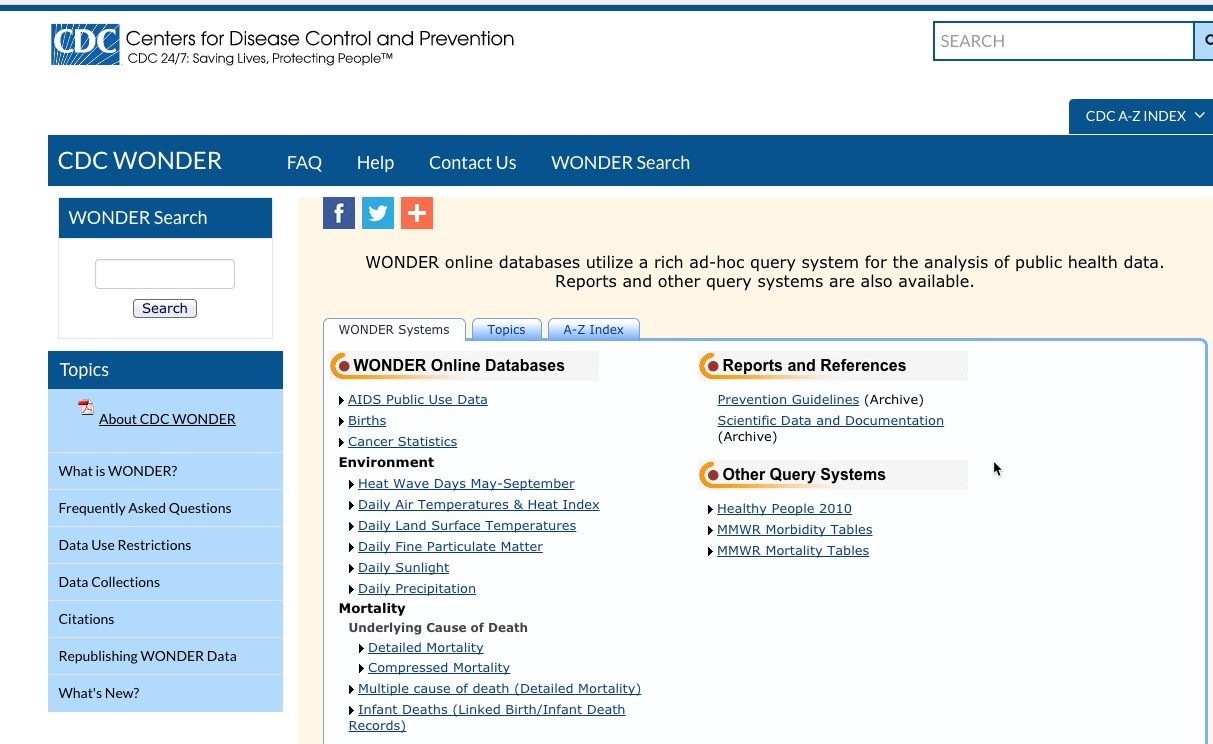Focus the WONDER Search text field
1213x744 pixels.
coord(165,274)
